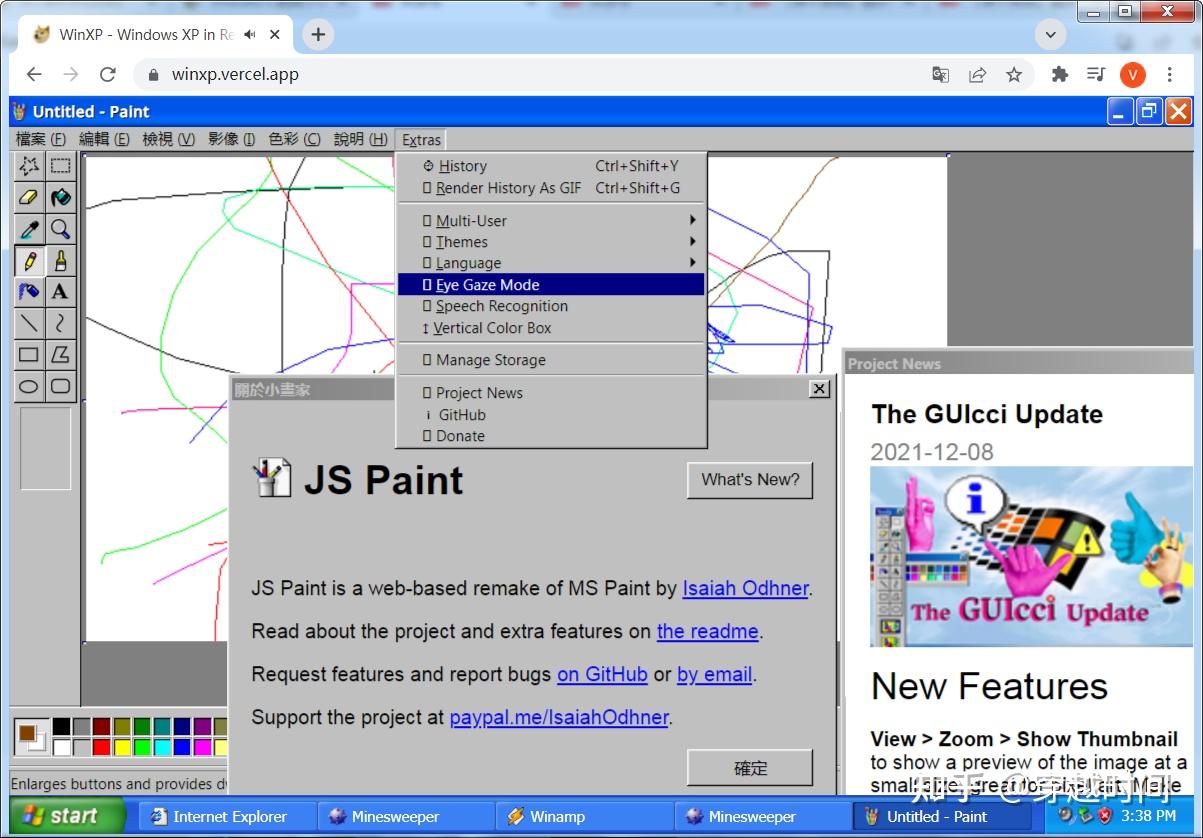Select the Text tool
Screen dimensions: 1203x838
[x=60, y=292]
